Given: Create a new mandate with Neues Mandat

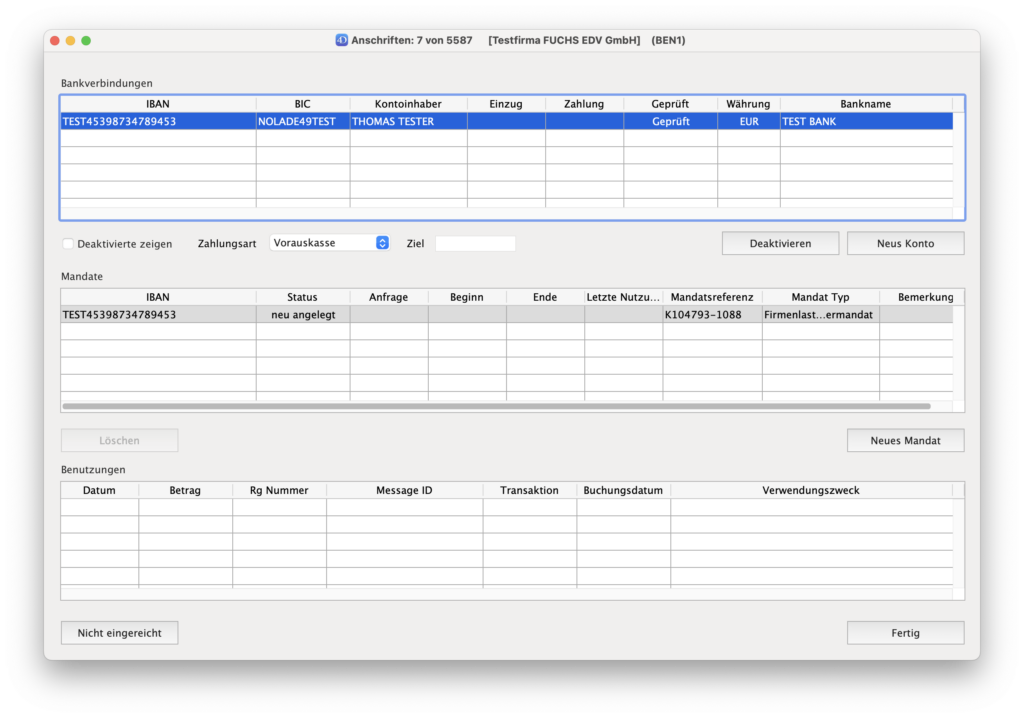Looking at the screenshot, I should pyautogui.click(x=905, y=440).
